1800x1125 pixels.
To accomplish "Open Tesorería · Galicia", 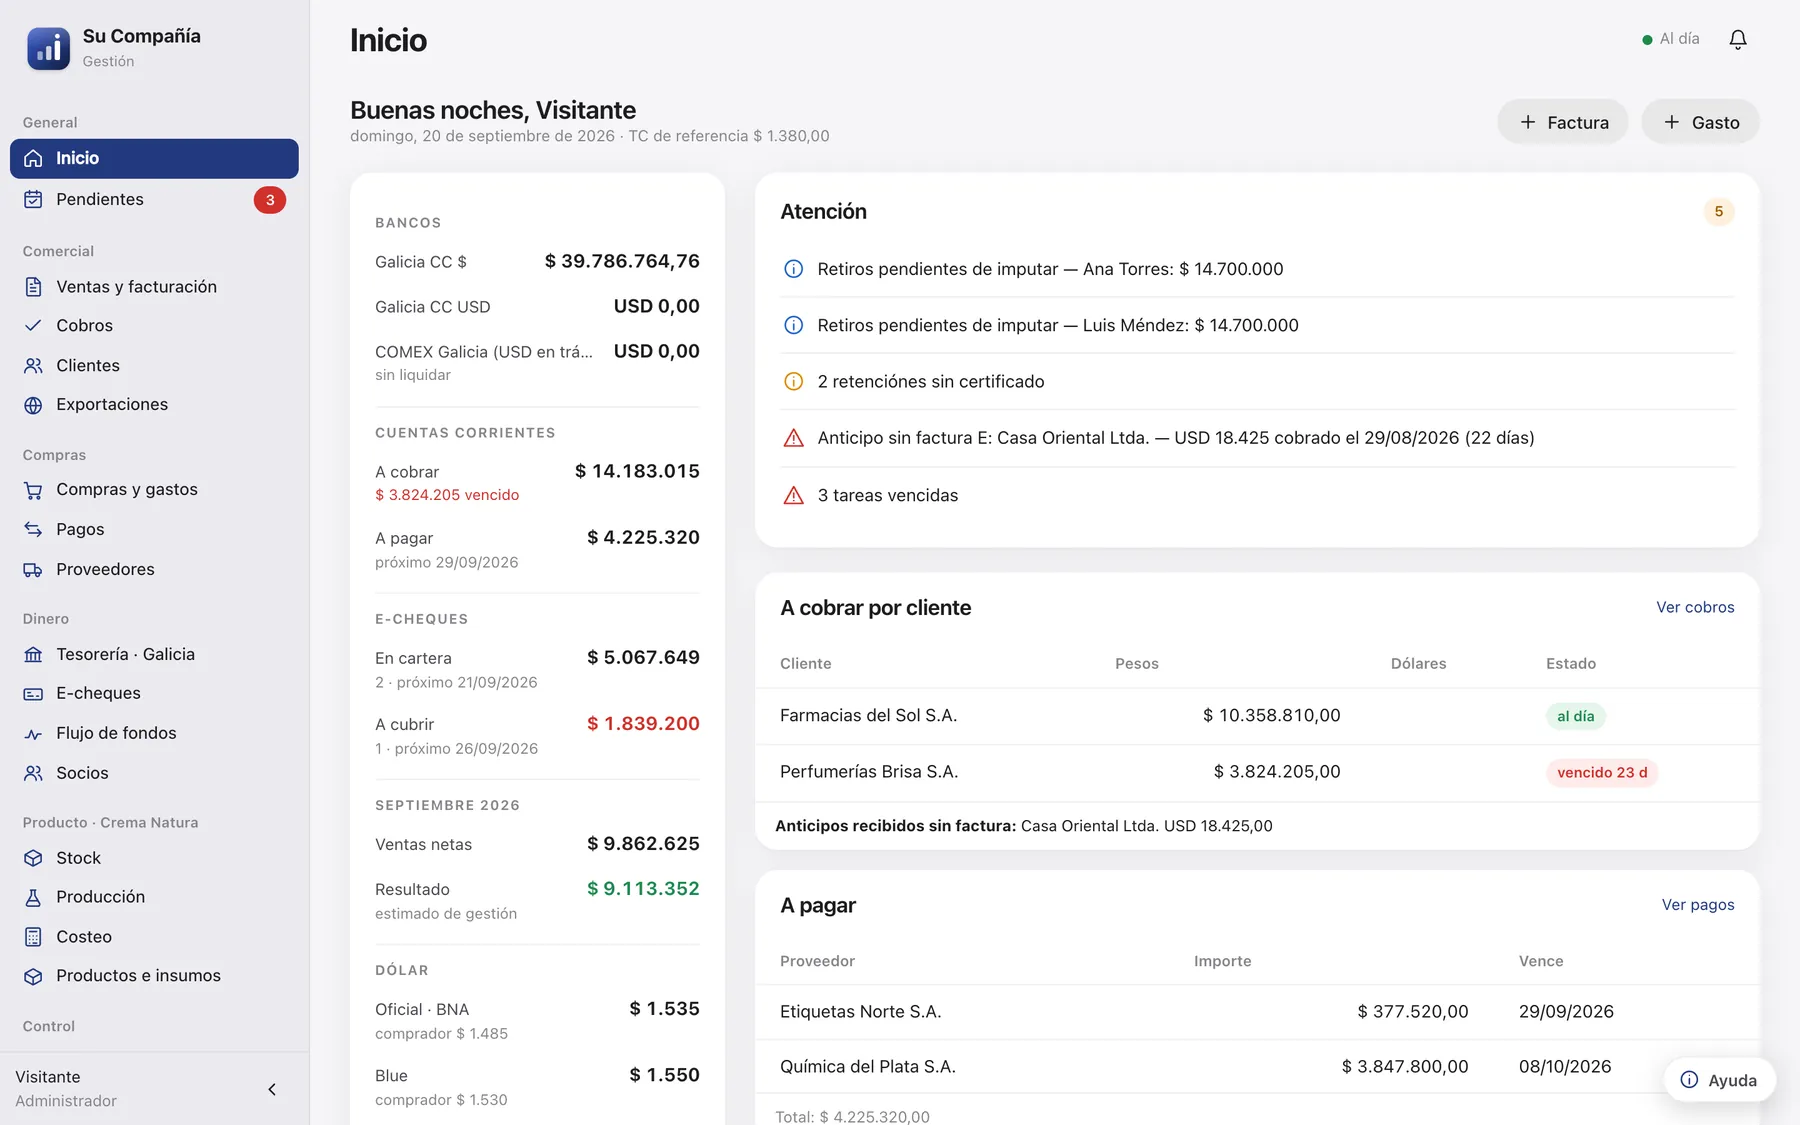I will (x=154, y=655).
